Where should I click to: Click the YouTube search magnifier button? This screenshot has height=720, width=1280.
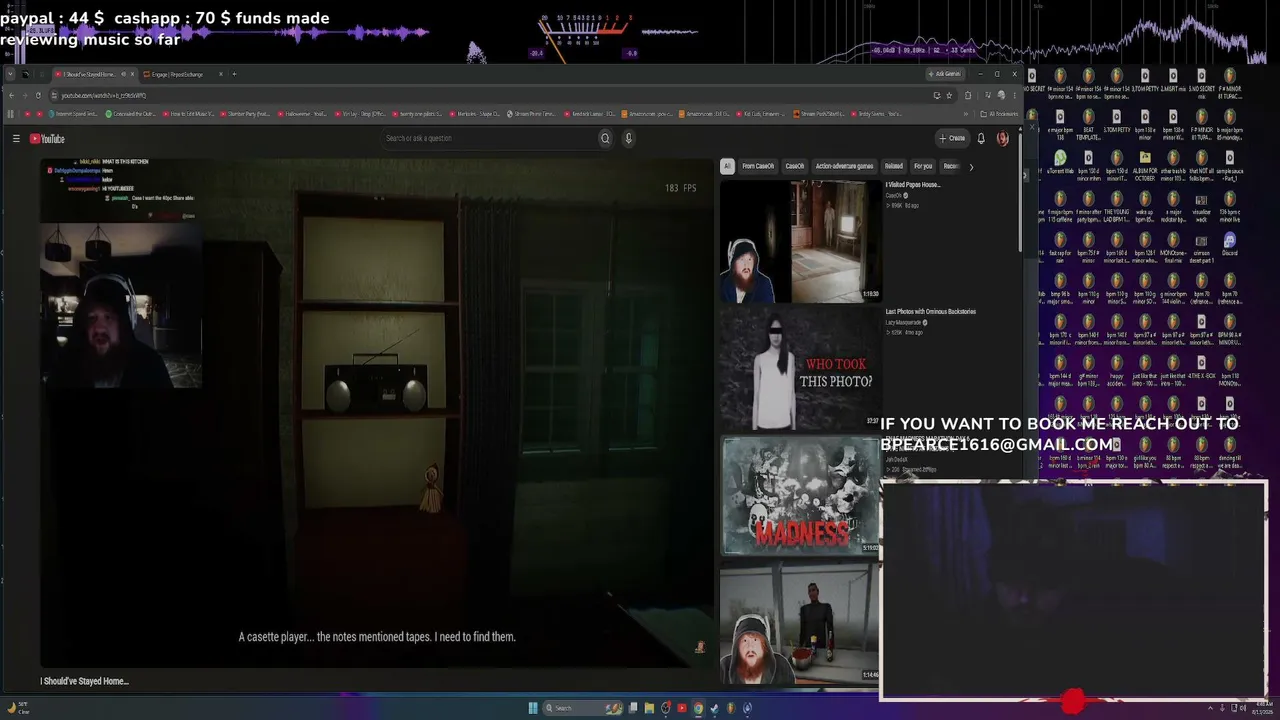pos(605,138)
